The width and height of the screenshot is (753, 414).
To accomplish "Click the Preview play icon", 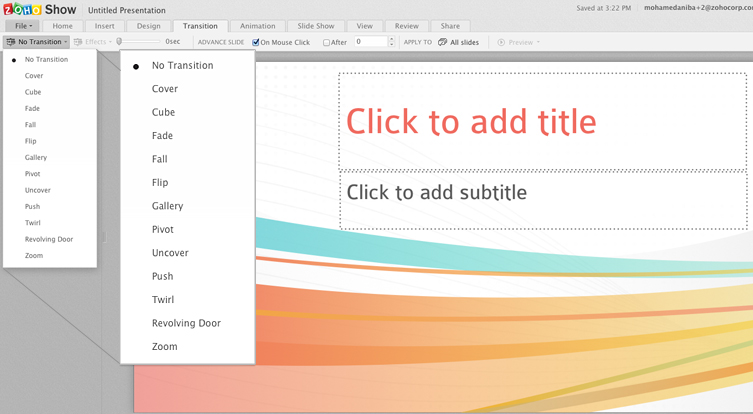I will click(502, 42).
